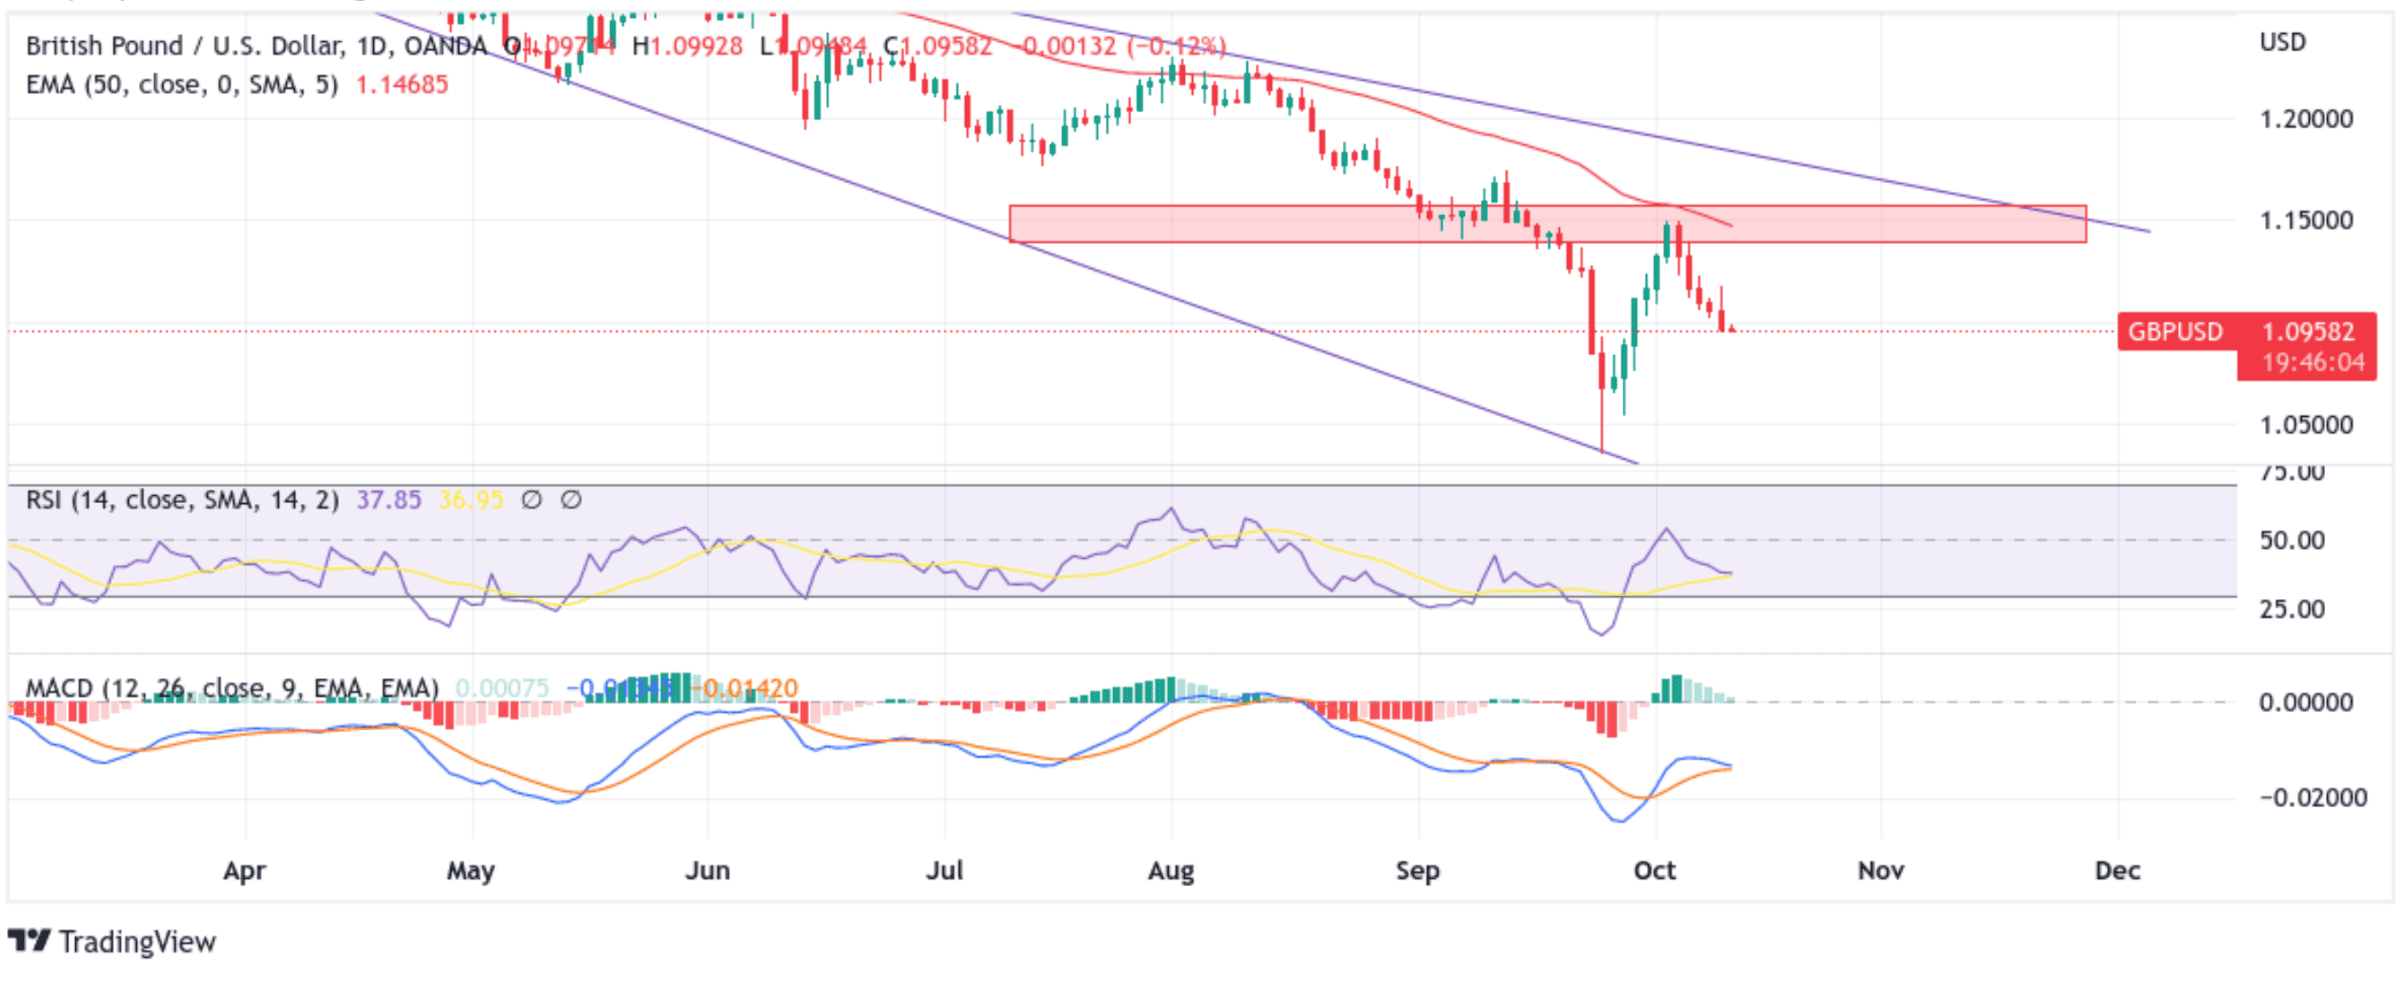
Task: Click the Jun label on time axis
Action: [708, 871]
